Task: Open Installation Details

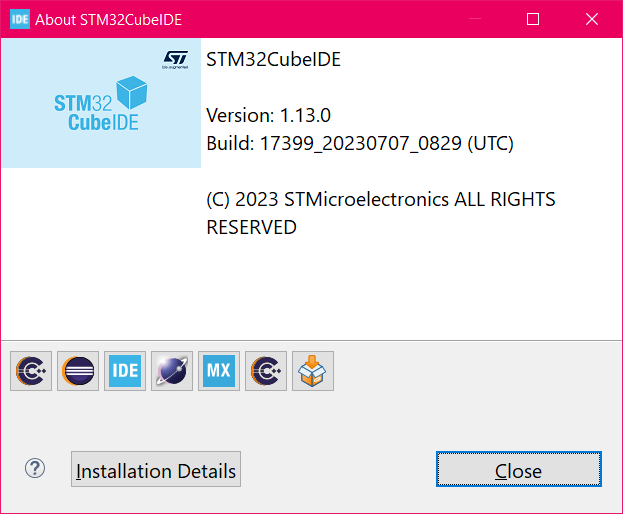Action: [x=156, y=470]
